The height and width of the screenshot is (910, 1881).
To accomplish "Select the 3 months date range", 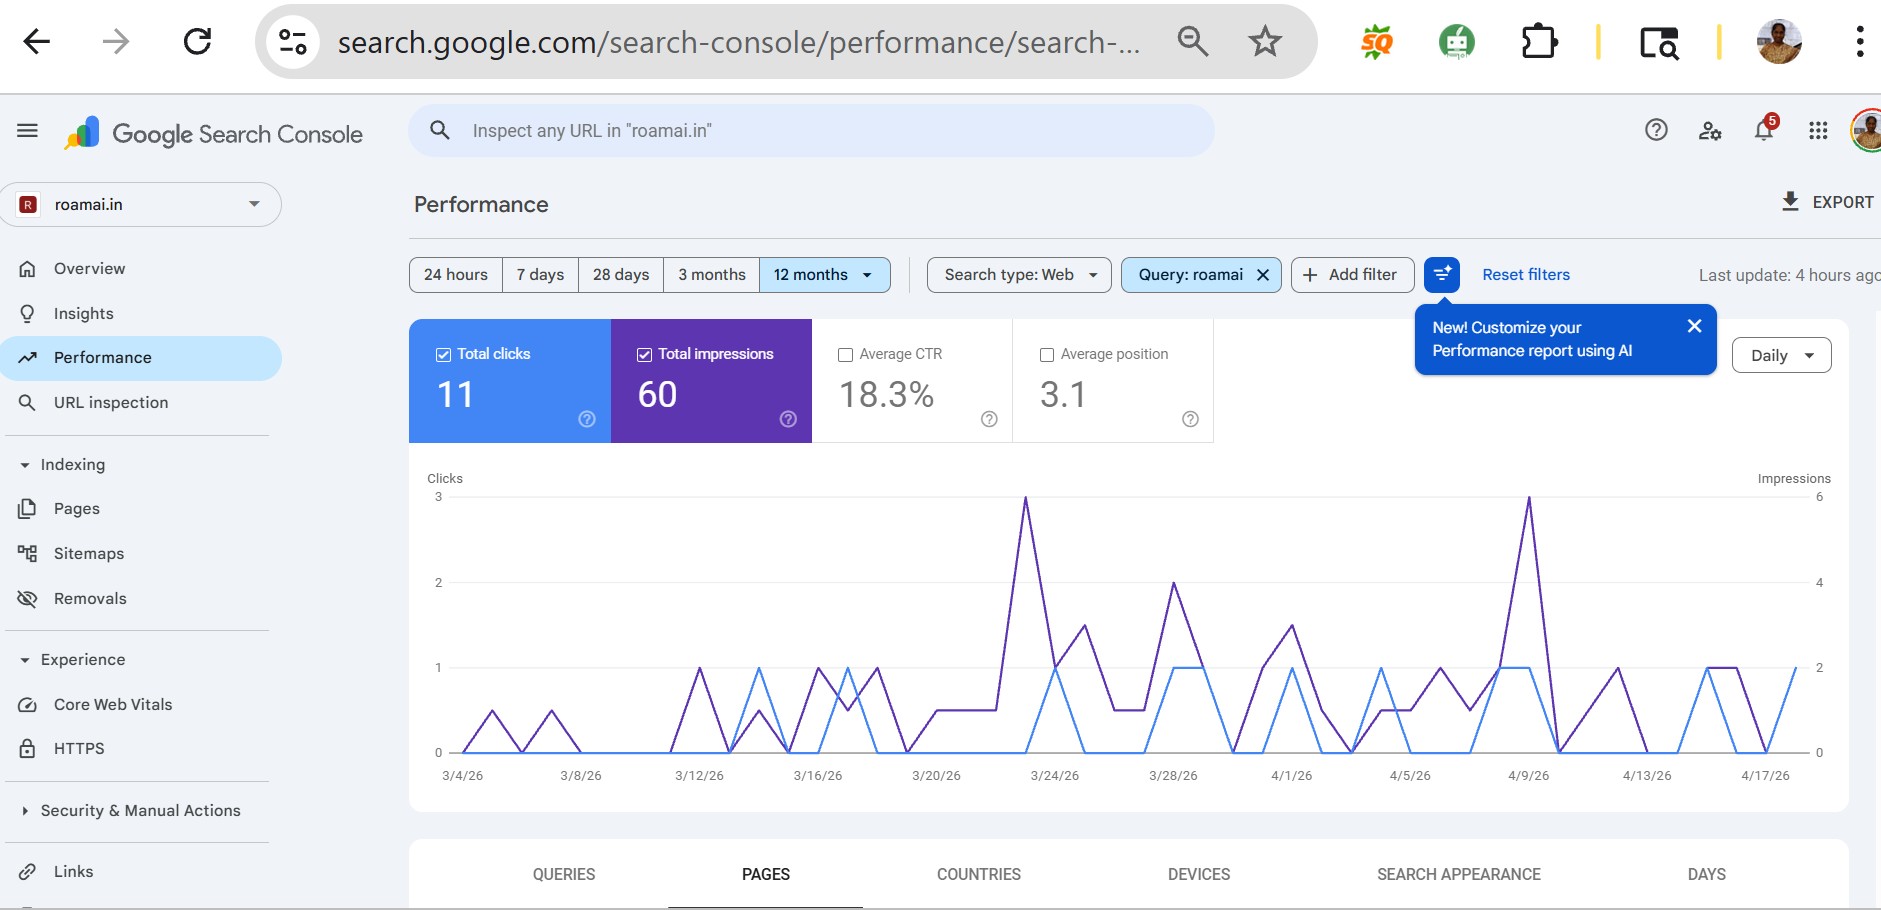I will tap(712, 275).
